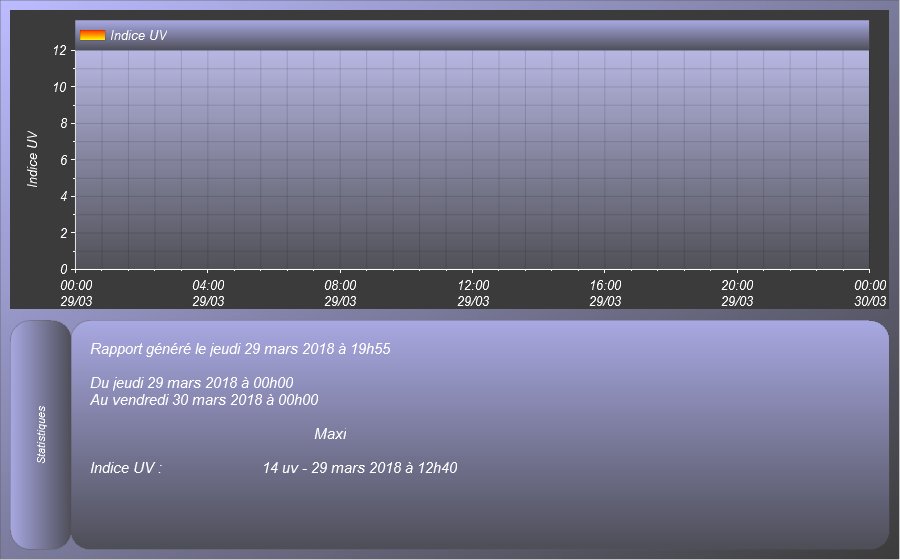900x560 pixels.
Task: Click the 0 value on the y-axis
Action: click(x=64, y=269)
